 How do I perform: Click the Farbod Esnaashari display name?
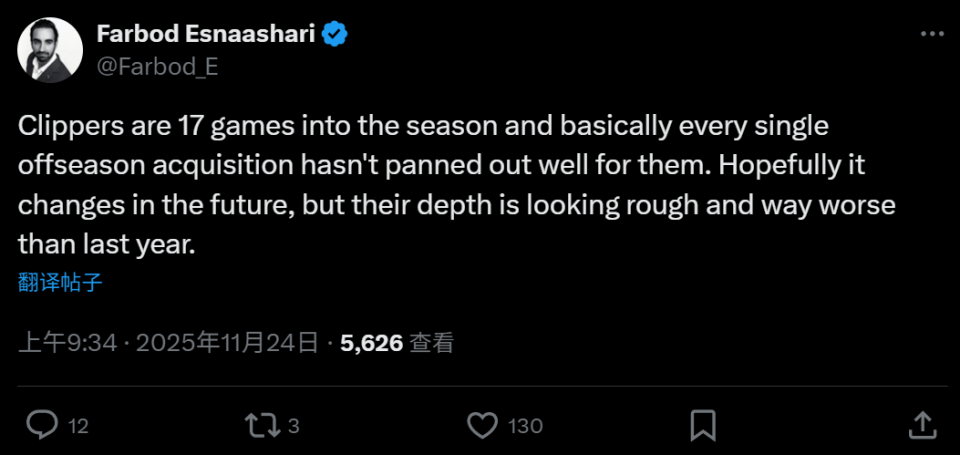pyautogui.click(x=207, y=34)
